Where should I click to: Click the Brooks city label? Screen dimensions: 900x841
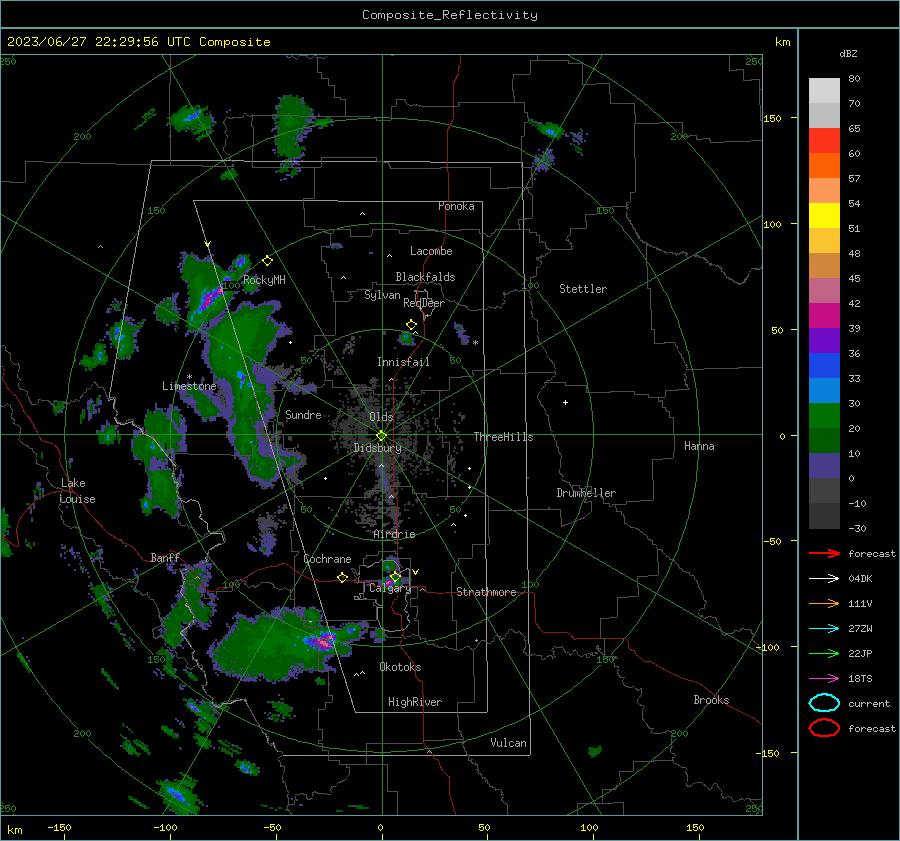[711, 700]
